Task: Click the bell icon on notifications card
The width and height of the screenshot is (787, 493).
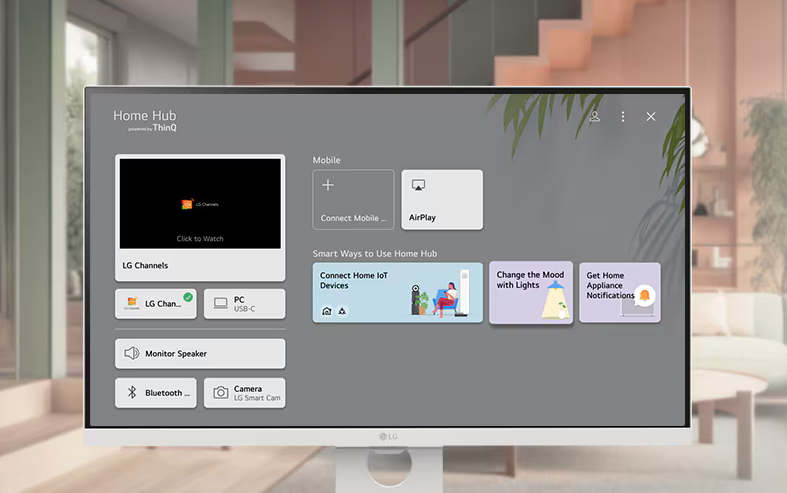Action: (x=645, y=295)
